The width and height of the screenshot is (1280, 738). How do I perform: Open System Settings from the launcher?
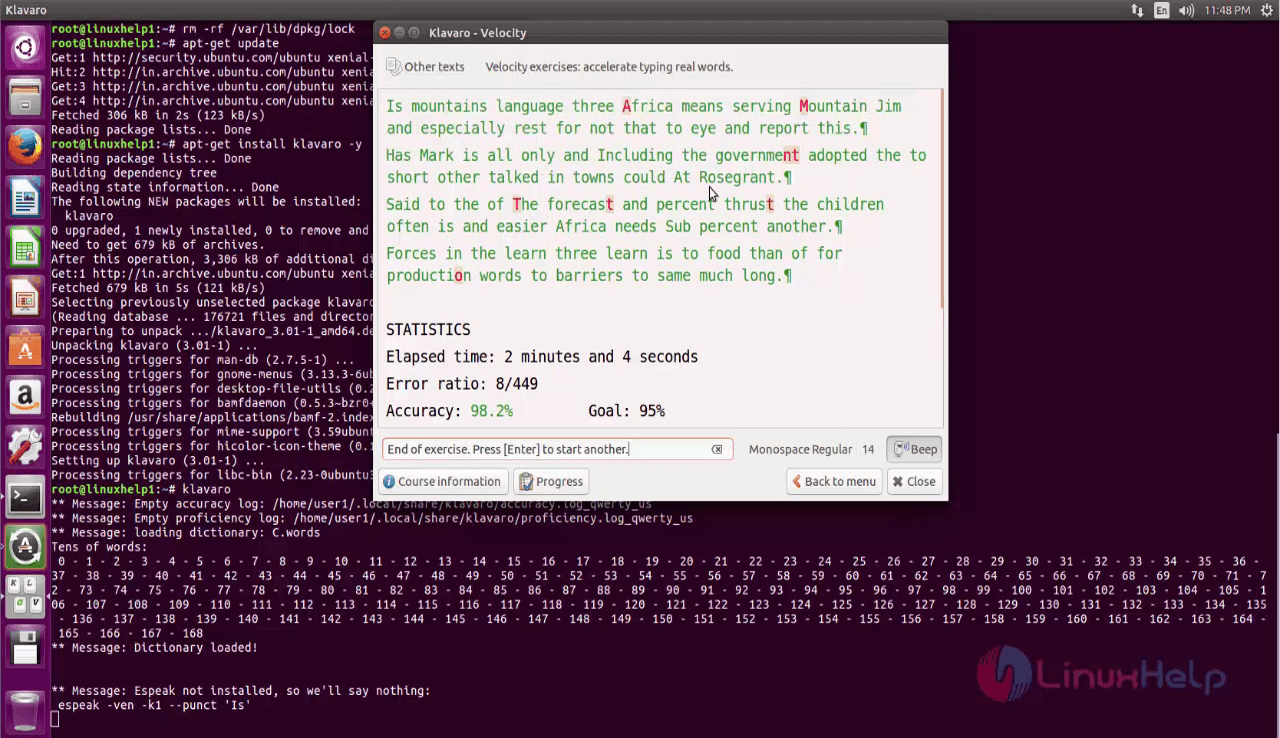click(25, 447)
